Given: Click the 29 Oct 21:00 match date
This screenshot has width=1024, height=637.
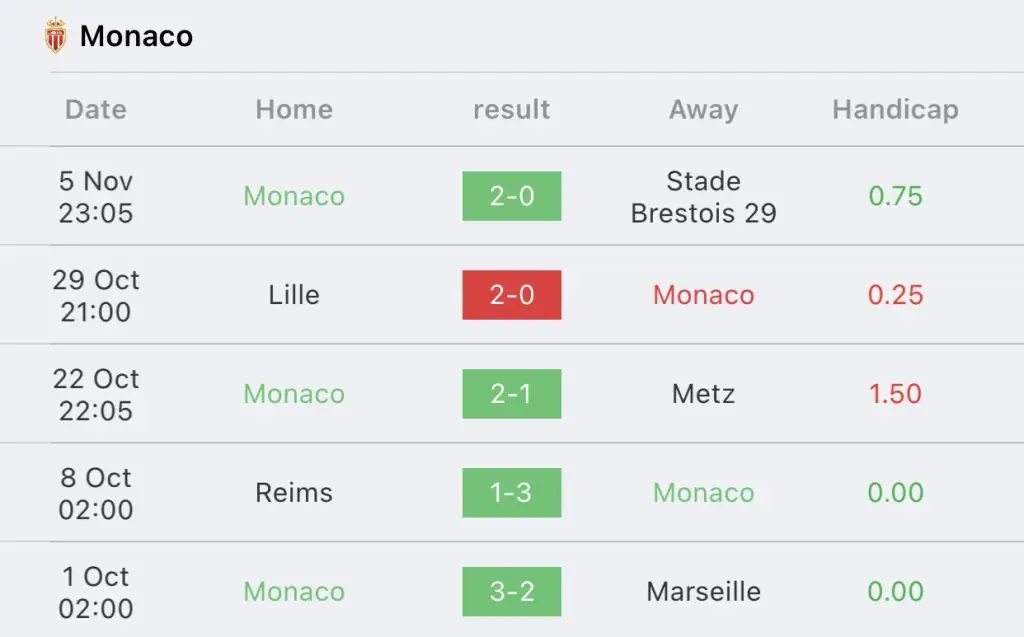Looking at the screenshot, I should (96, 295).
